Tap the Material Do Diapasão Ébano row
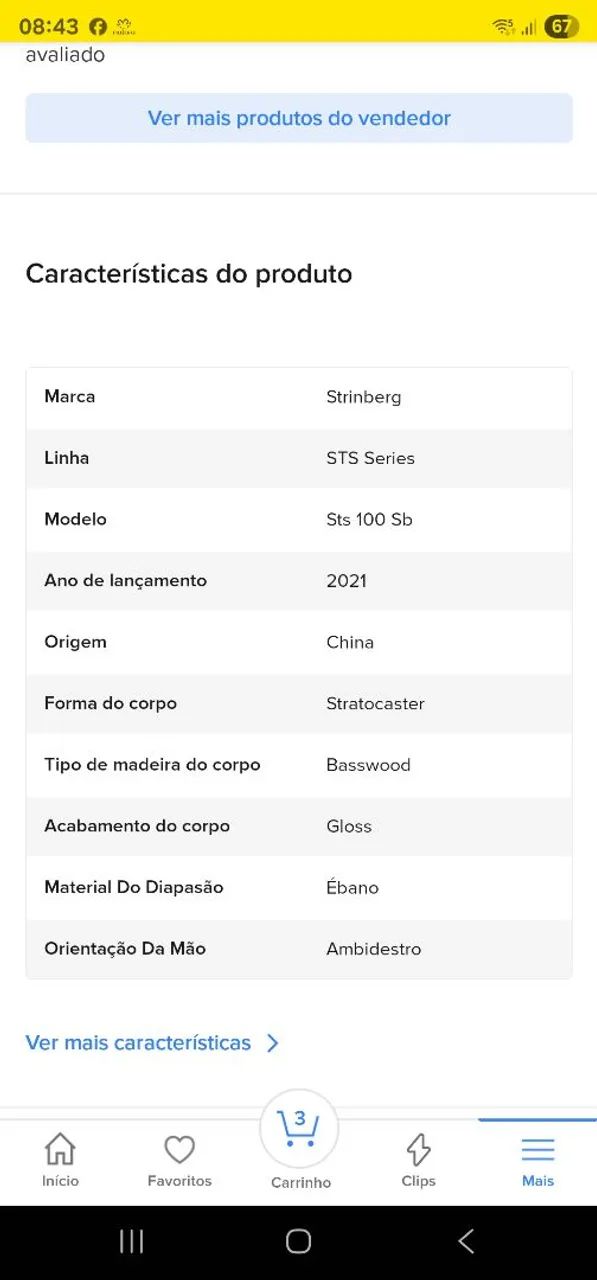This screenshot has height=1280, width=597. point(299,887)
